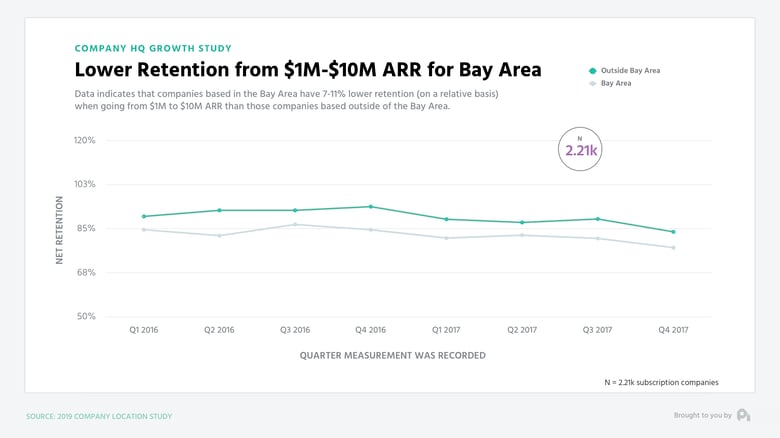The image size is (780, 438).
Task: Click the 'Bay Area' legend label
Action: (616, 83)
